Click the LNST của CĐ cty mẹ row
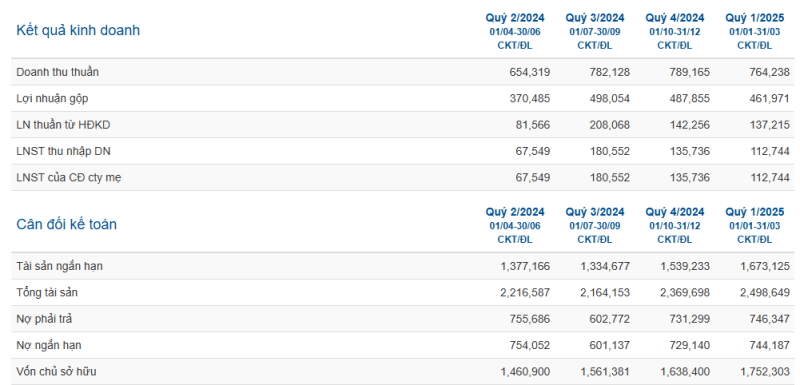Viewport: 800px width, 385px height. (x=403, y=177)
